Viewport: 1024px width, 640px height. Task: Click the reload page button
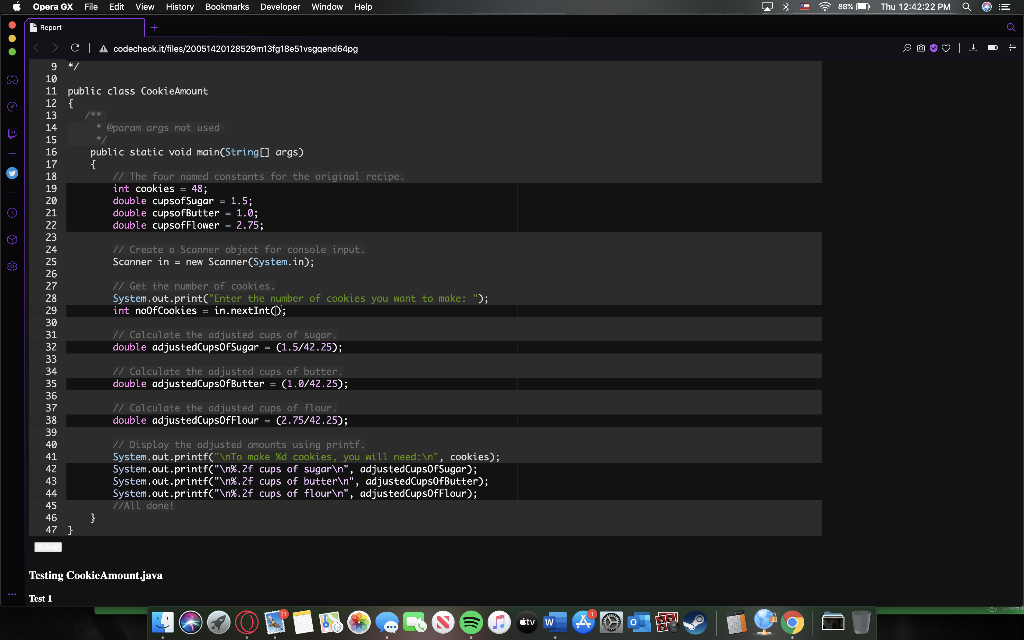pyautogui.click(x=75, y=48)
